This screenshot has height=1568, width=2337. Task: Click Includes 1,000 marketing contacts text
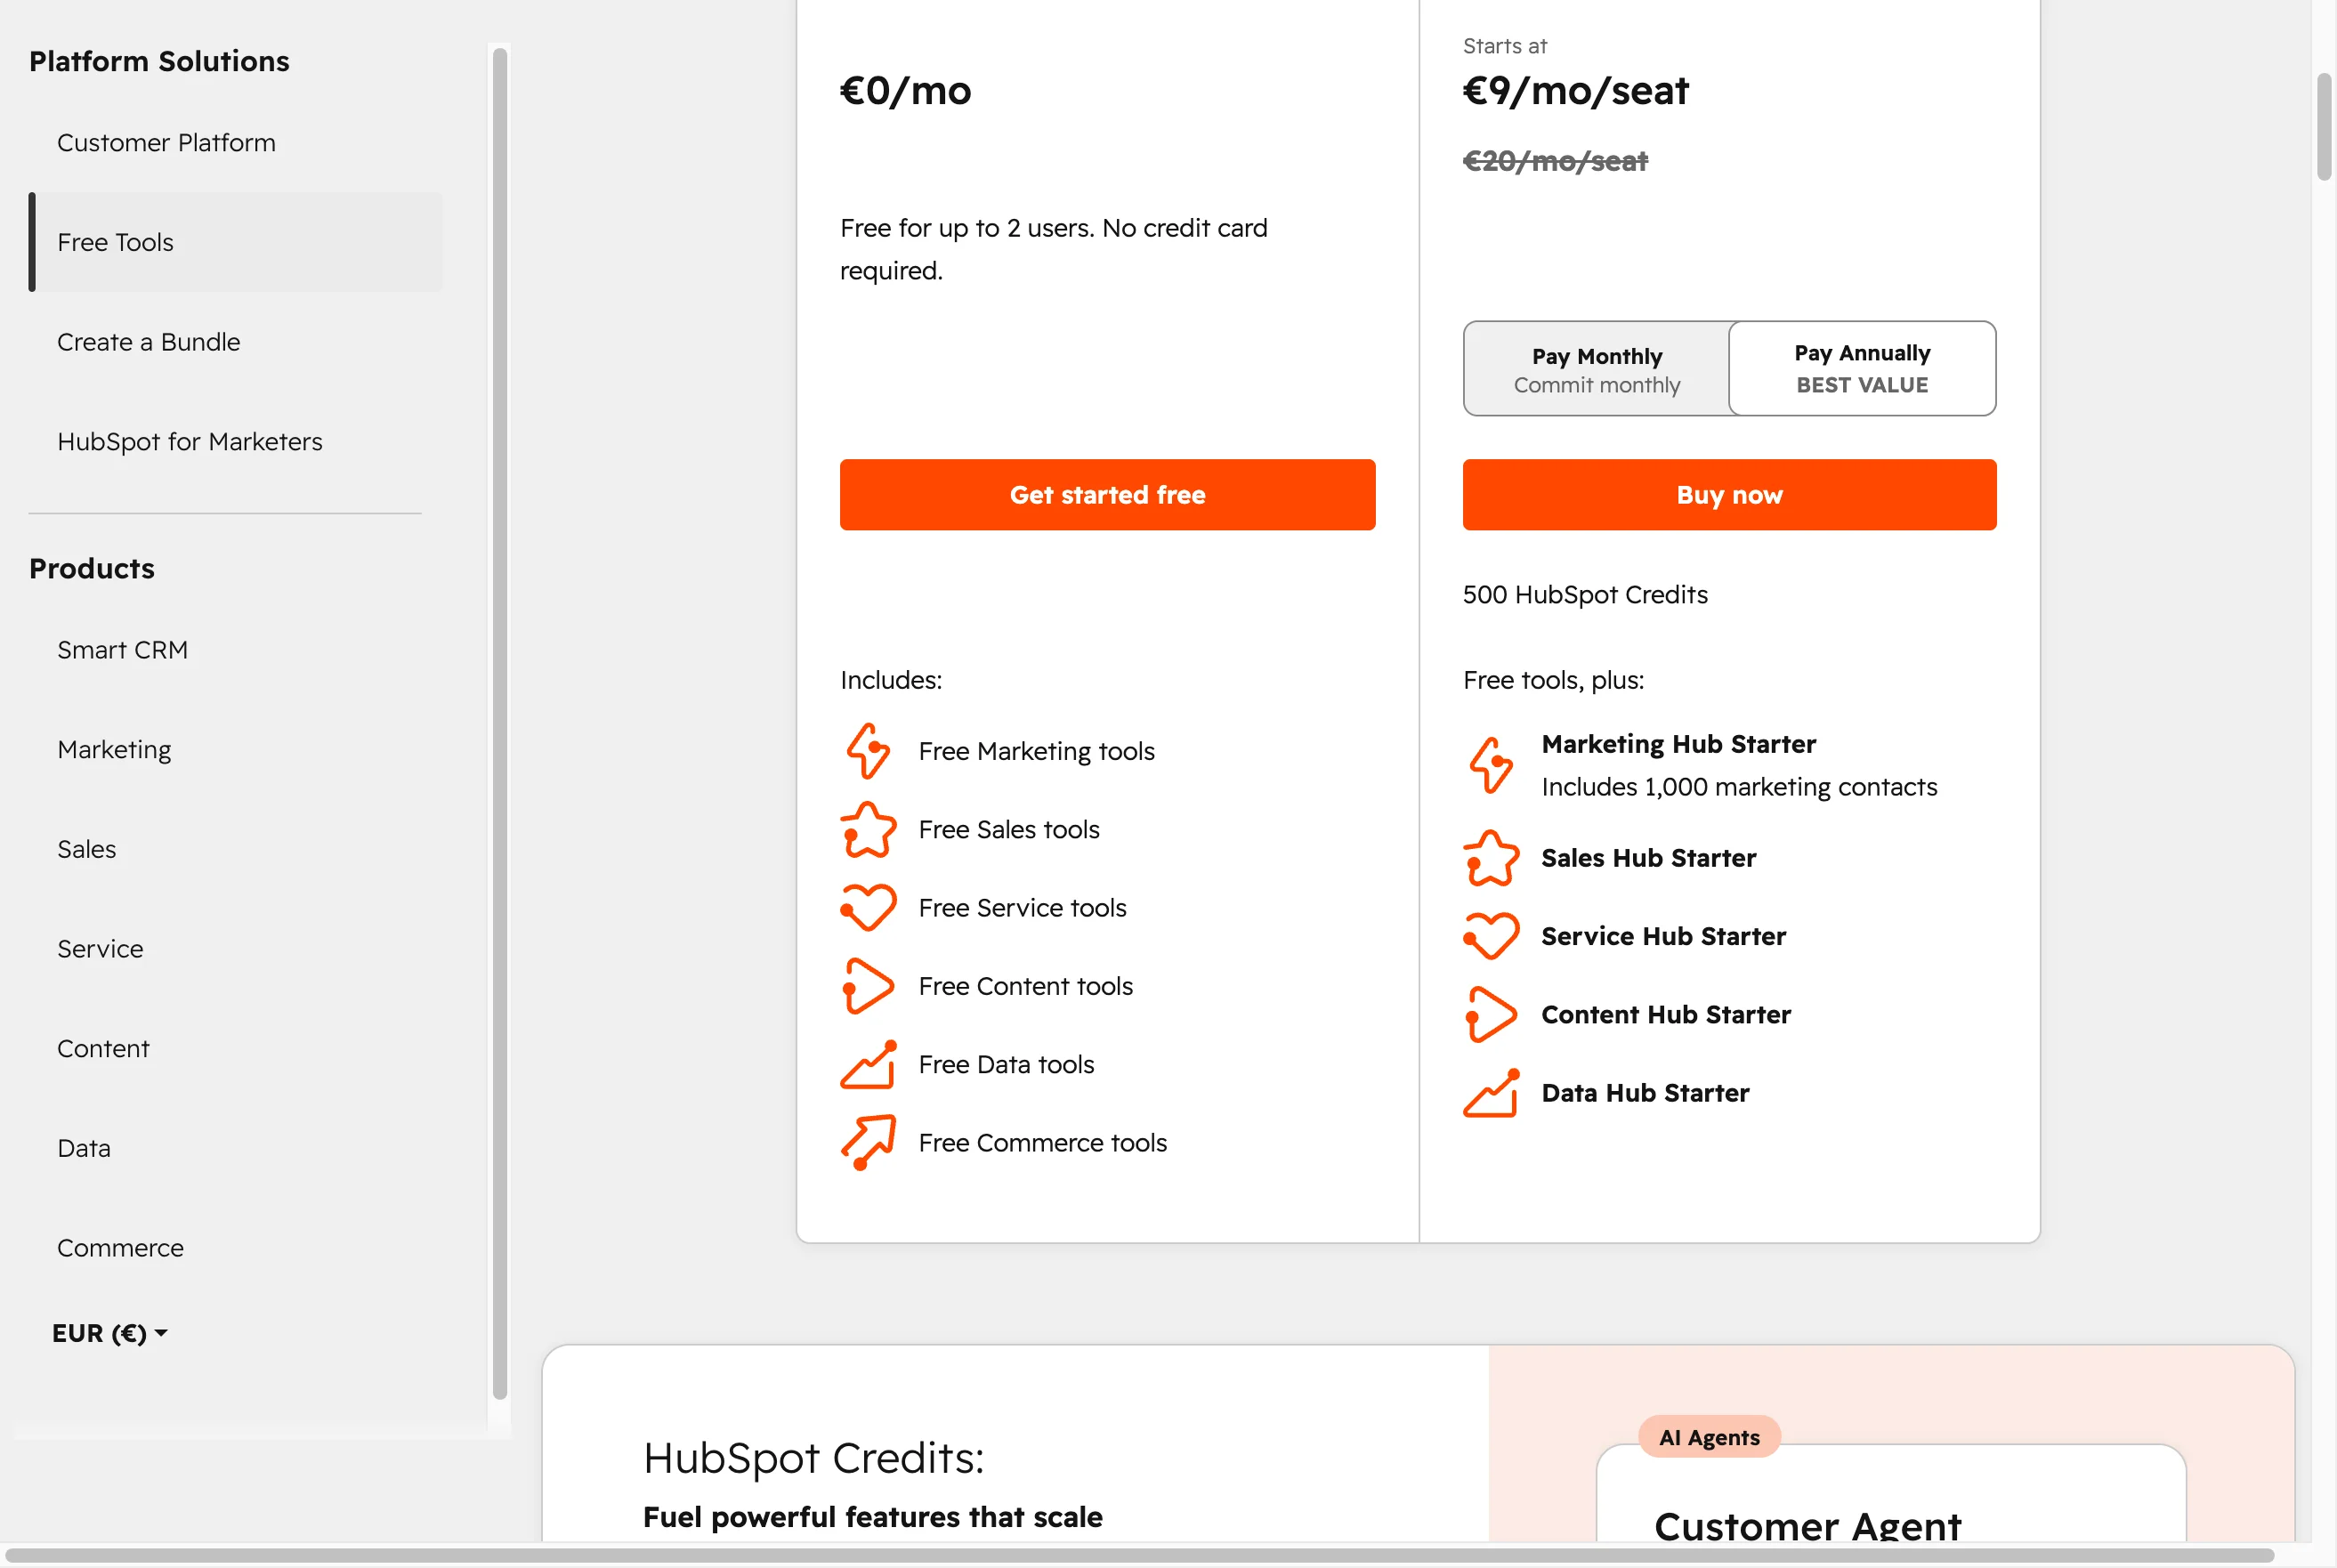(1739, 787)
